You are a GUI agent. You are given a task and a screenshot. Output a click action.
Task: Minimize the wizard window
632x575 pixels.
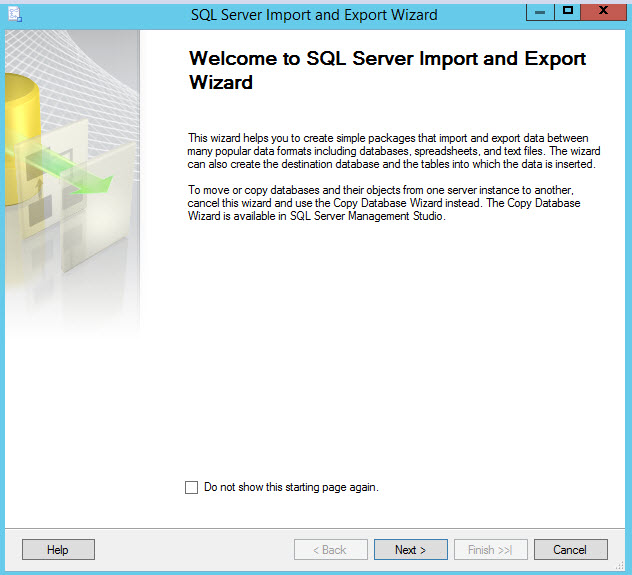click(540, 12)
